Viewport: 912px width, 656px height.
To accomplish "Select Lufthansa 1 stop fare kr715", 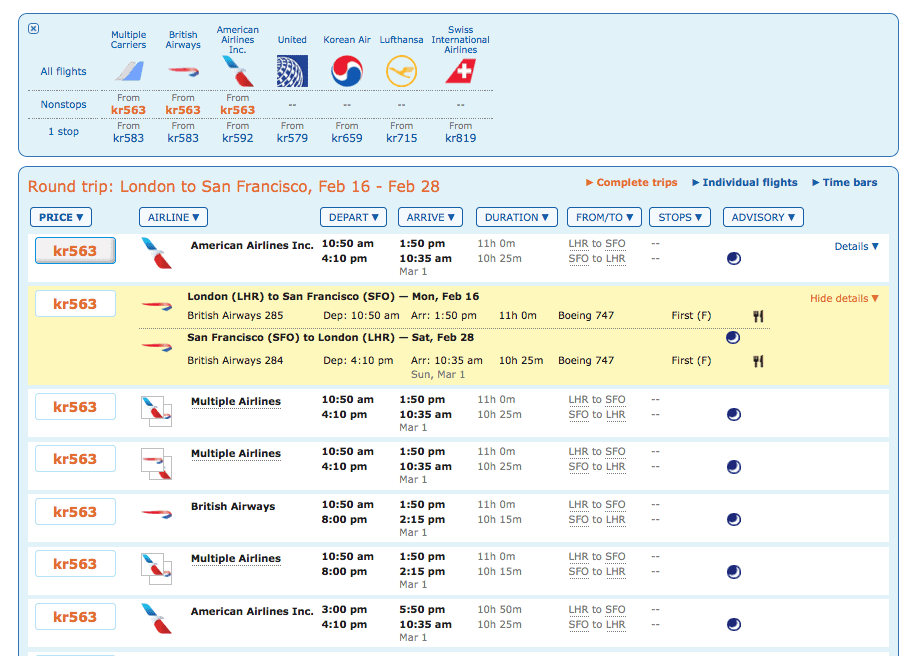I will pyautogui.click(x=402, y=138).
